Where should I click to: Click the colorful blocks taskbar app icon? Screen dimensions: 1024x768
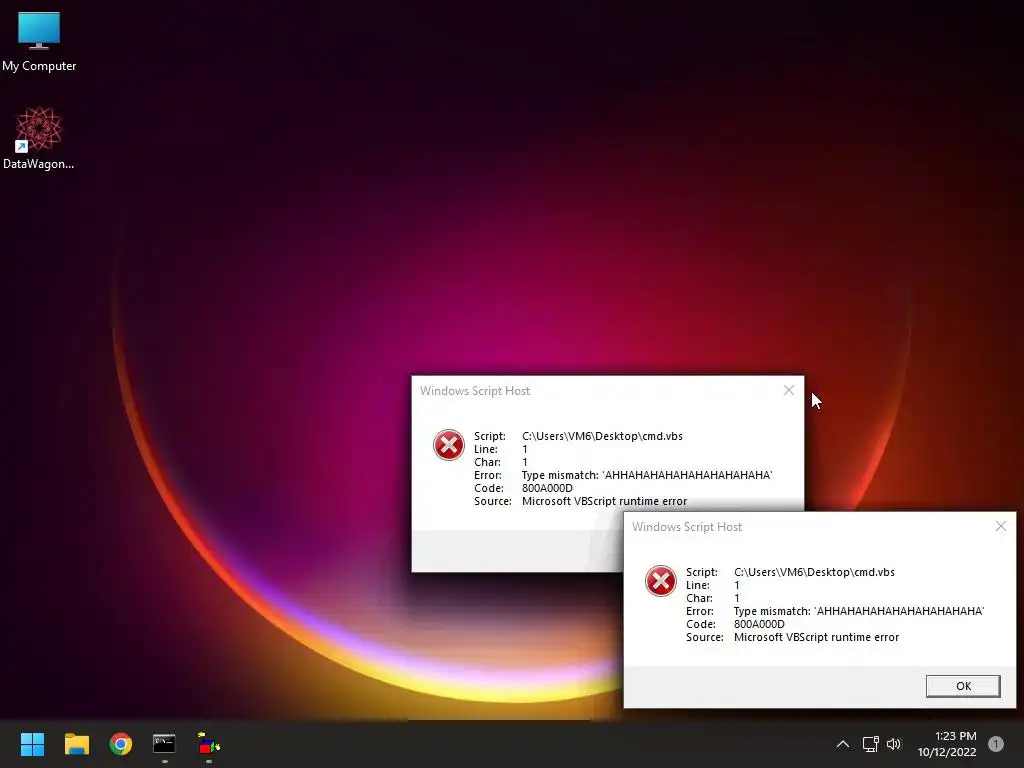(x=208, y=744)
